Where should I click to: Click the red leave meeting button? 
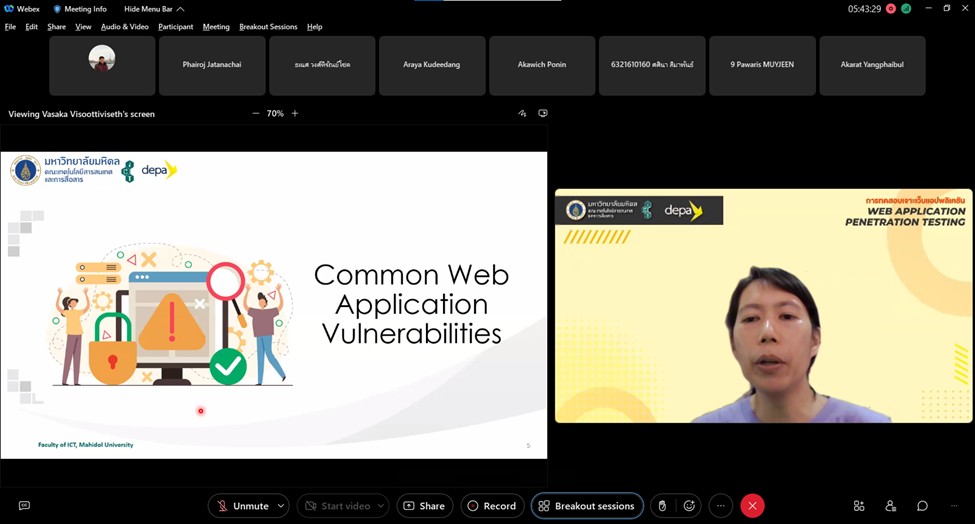(752, 506)
